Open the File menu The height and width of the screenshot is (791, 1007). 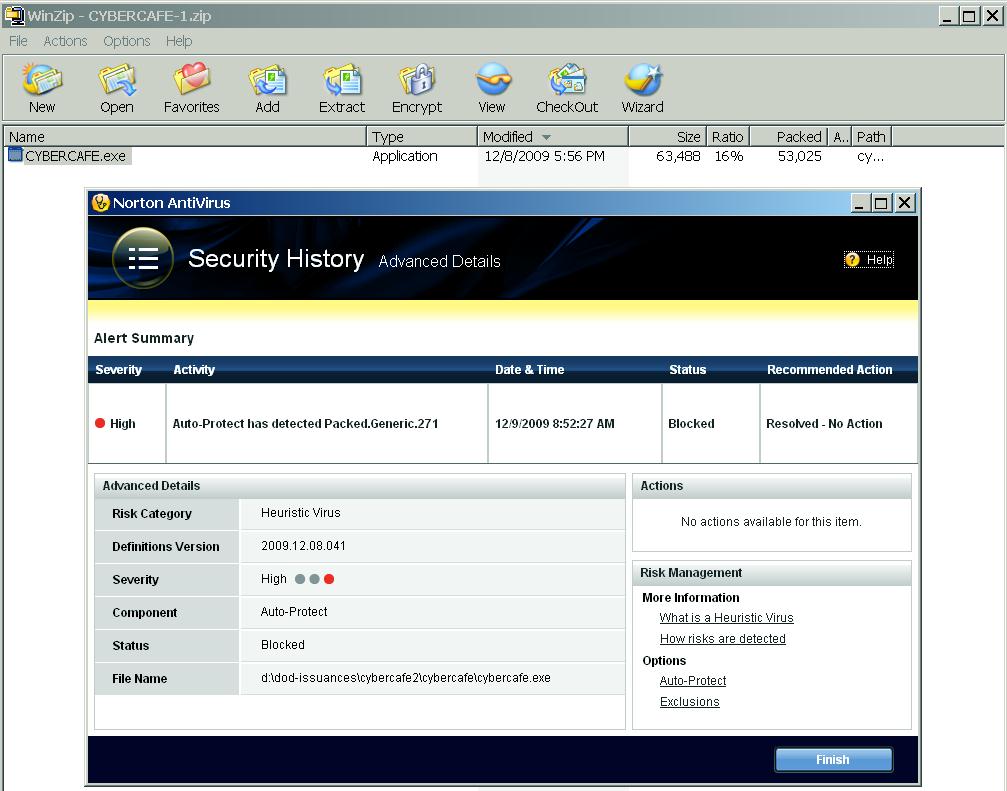tap(18, 41)
